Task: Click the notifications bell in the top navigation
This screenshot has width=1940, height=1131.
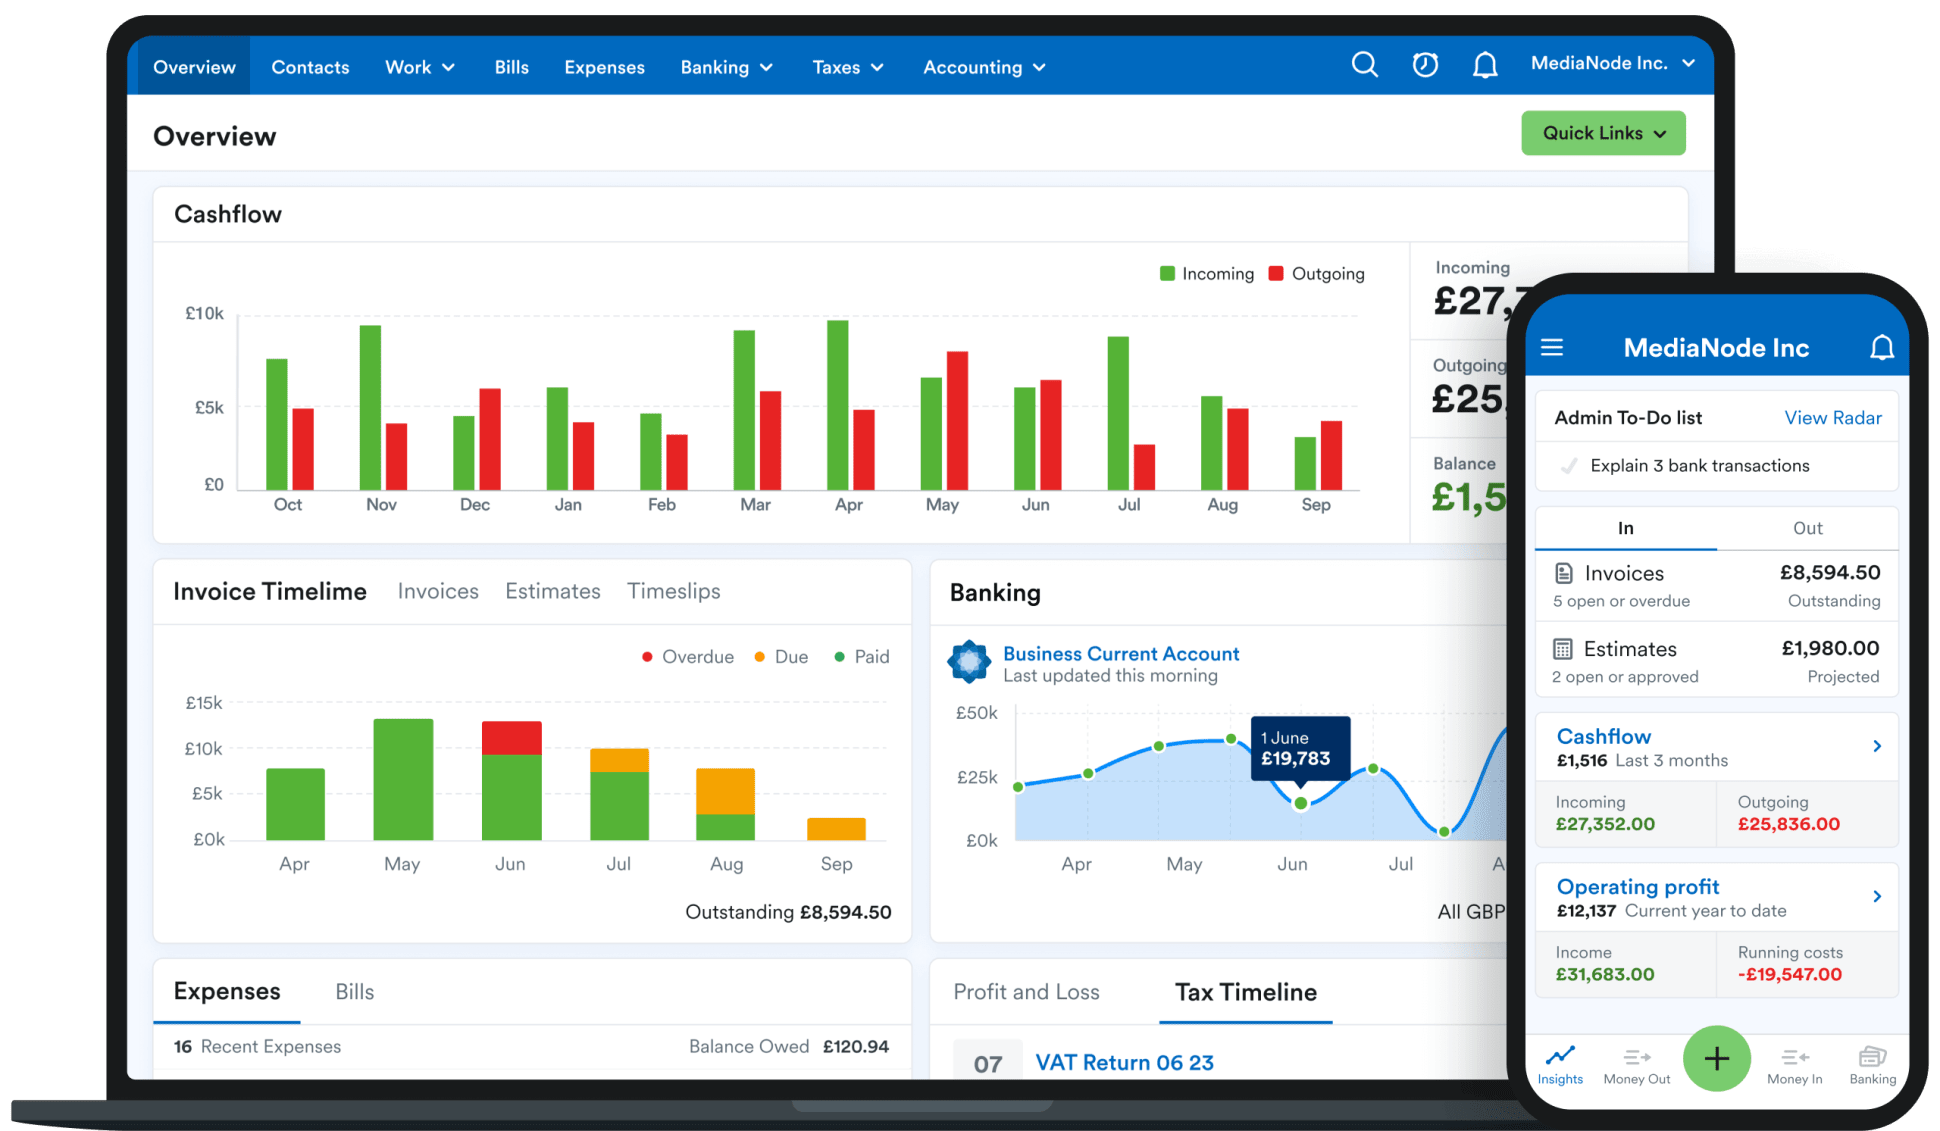Action: (x=1485, y=64)
